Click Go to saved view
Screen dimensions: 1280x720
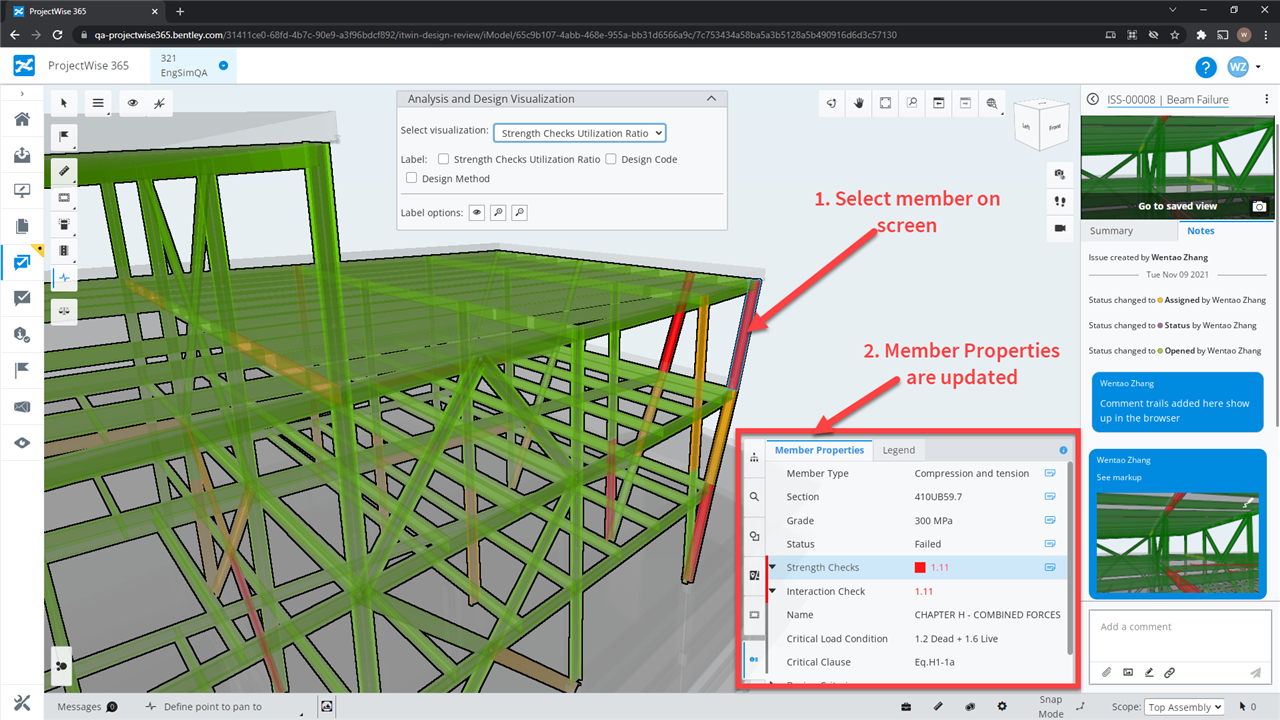(x=1177, y=206)
